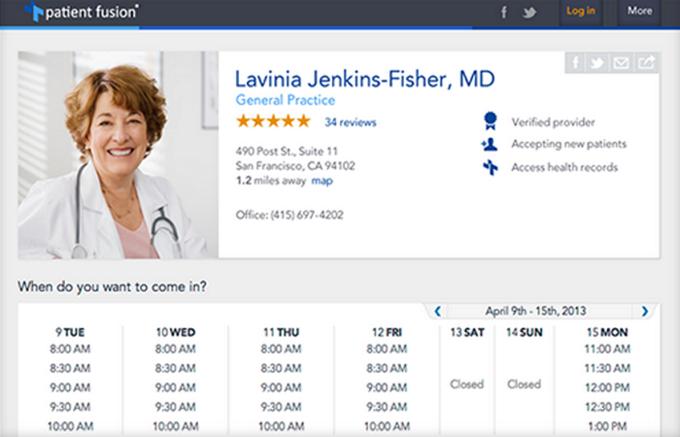The height and width of the screenshot is (437, 680).
Task: Click the 11 THU column header
Action: tap(281, 333)
